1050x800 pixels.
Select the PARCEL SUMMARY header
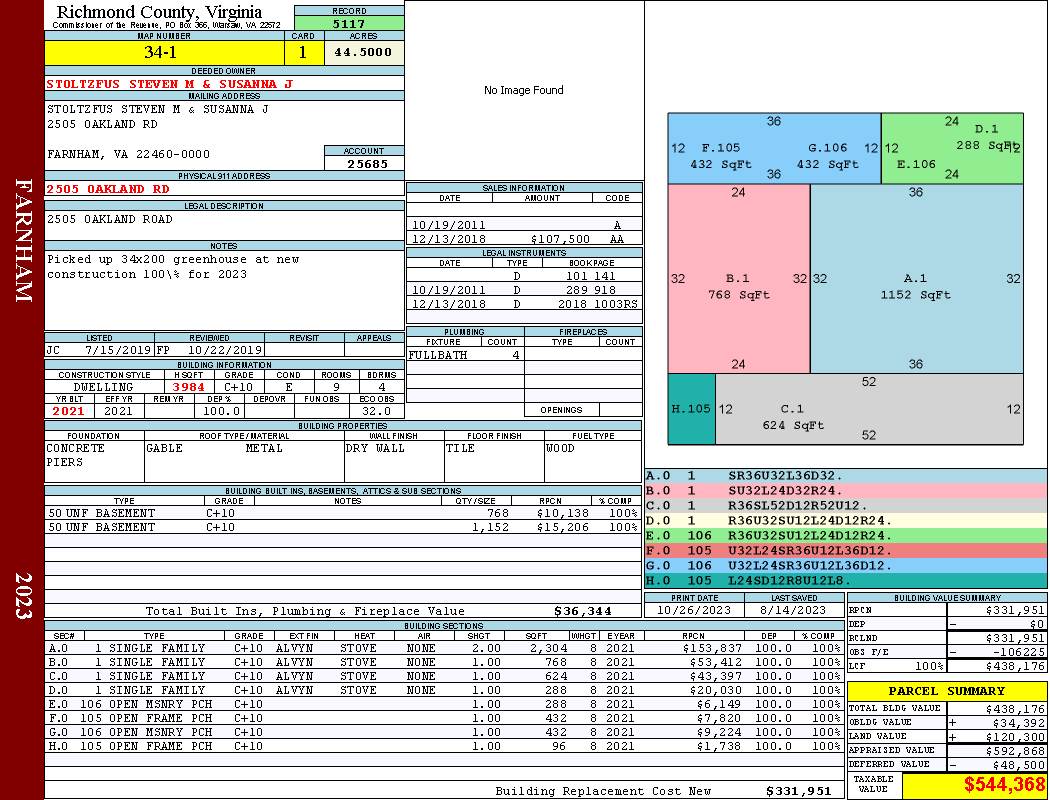click(946, 691)
